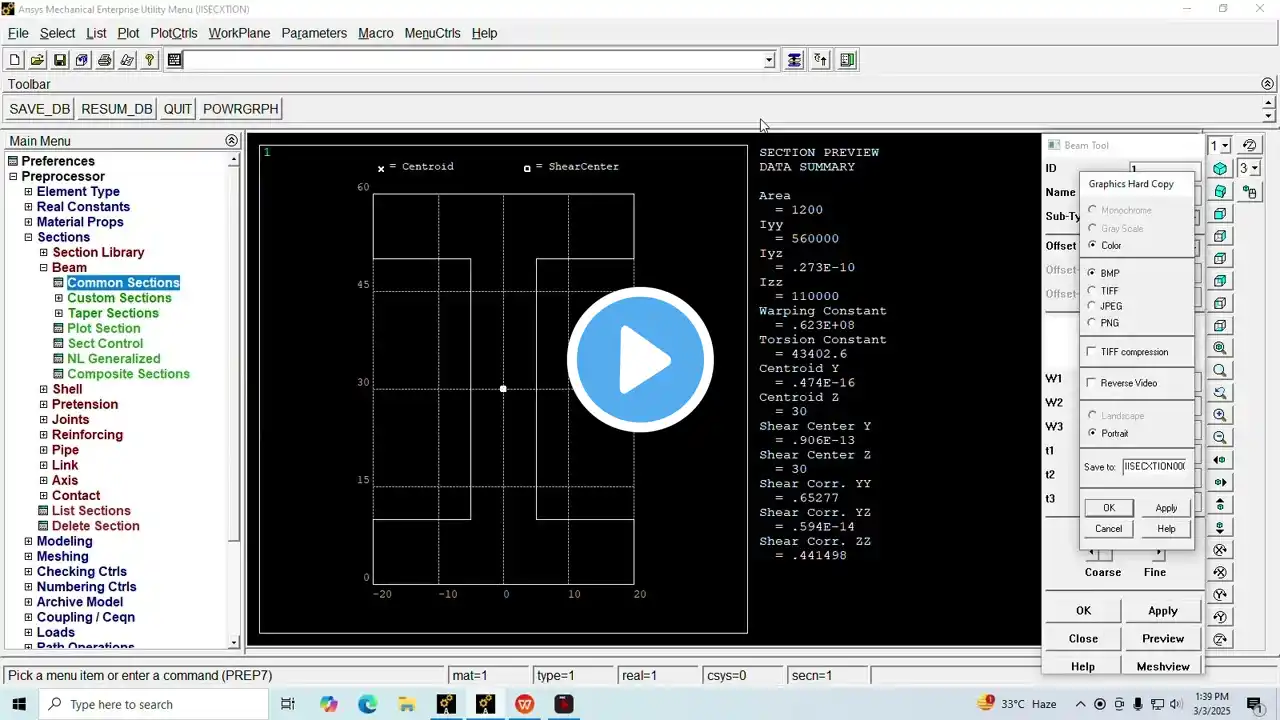Screen dimensions: 1280x720
Task: Click Main Menu scrollbar down arrow
Action: (x=234, y=642)
